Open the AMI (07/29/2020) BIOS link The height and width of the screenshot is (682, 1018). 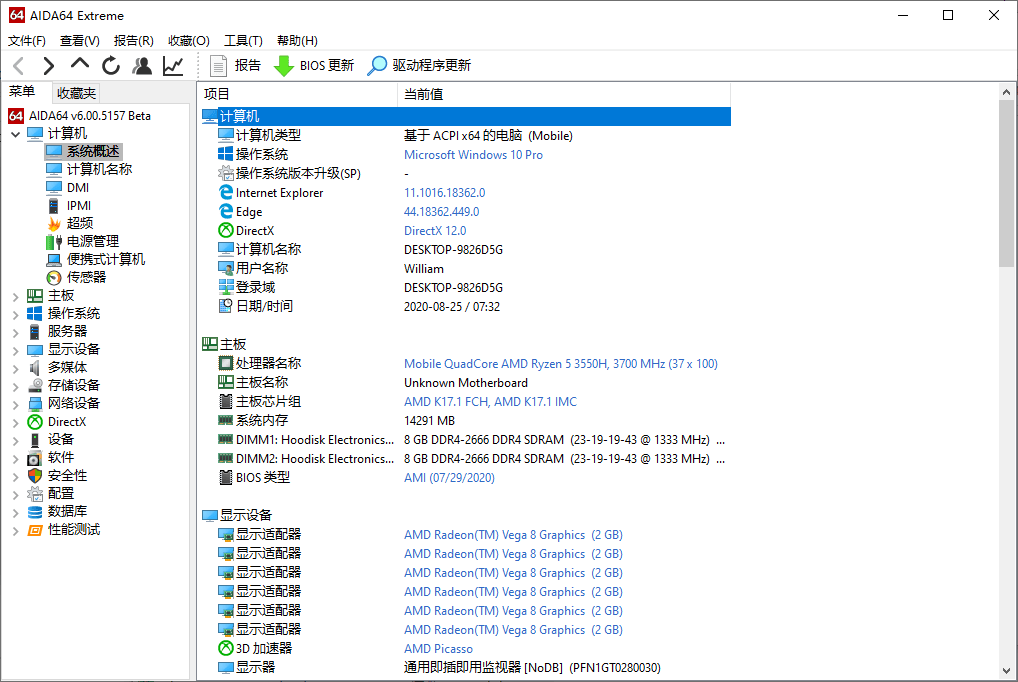tap(449, 478)
